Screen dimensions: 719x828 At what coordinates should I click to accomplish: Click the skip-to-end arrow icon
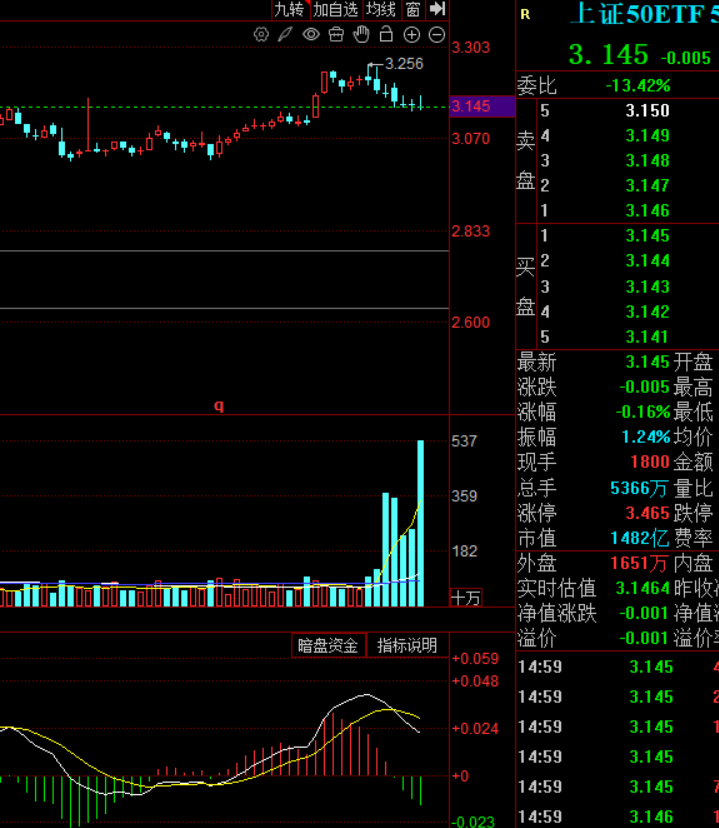438,9
